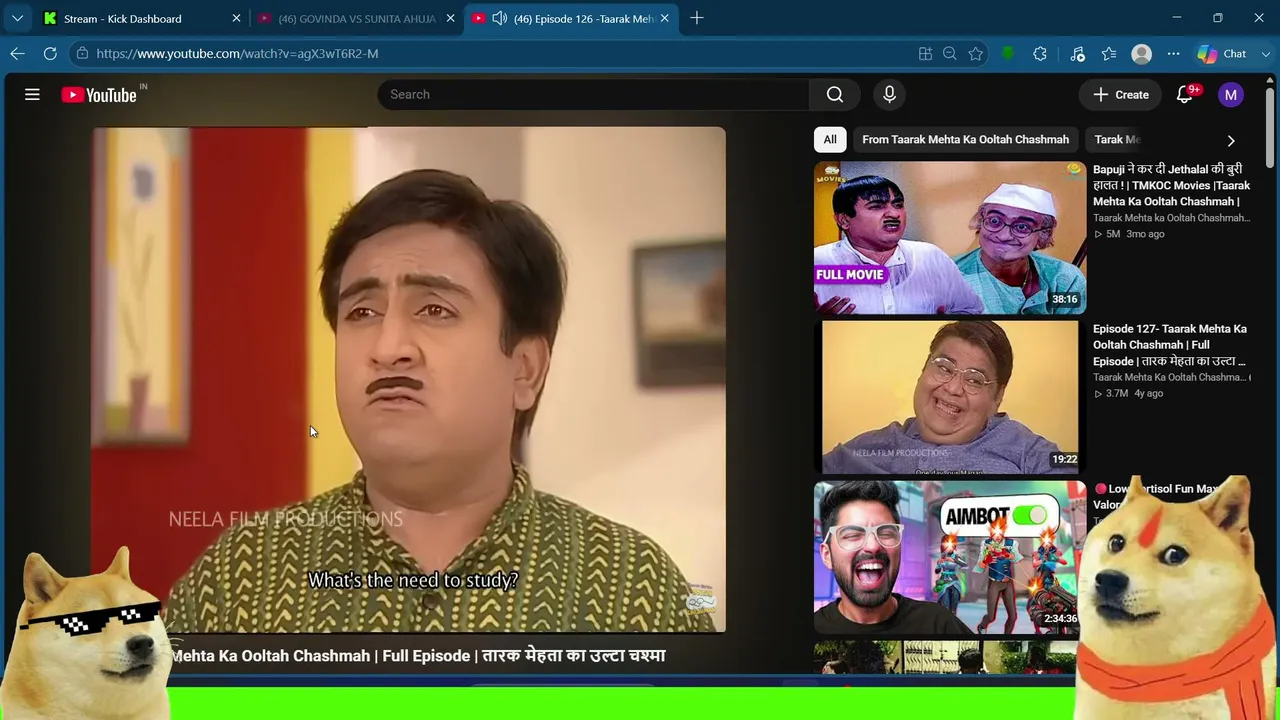1280x720 pixels.
Task: Mute audio on the Episode 126 tab
Action: [x=500, y=18]
